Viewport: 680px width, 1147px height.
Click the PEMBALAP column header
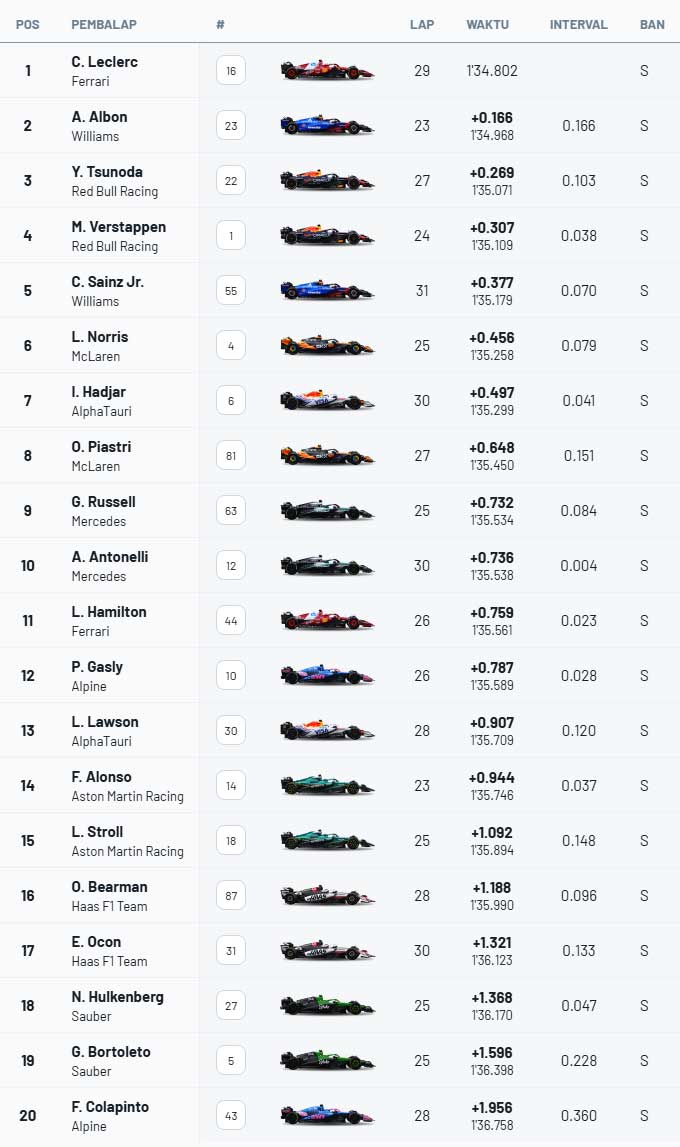(104, 25)
